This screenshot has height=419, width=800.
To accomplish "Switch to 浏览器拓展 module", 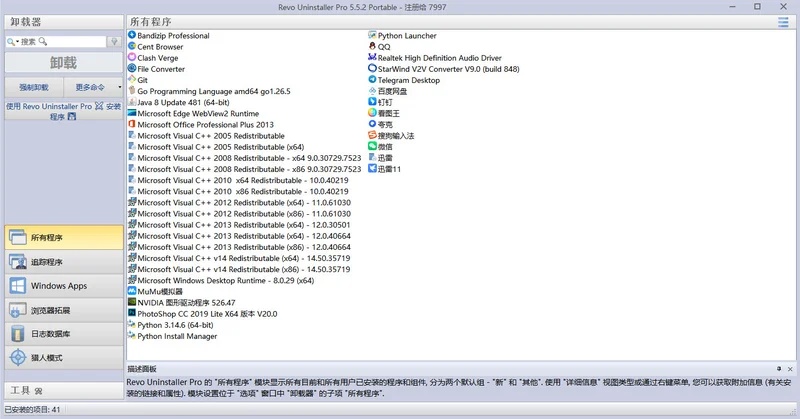I will click(64, 310).
